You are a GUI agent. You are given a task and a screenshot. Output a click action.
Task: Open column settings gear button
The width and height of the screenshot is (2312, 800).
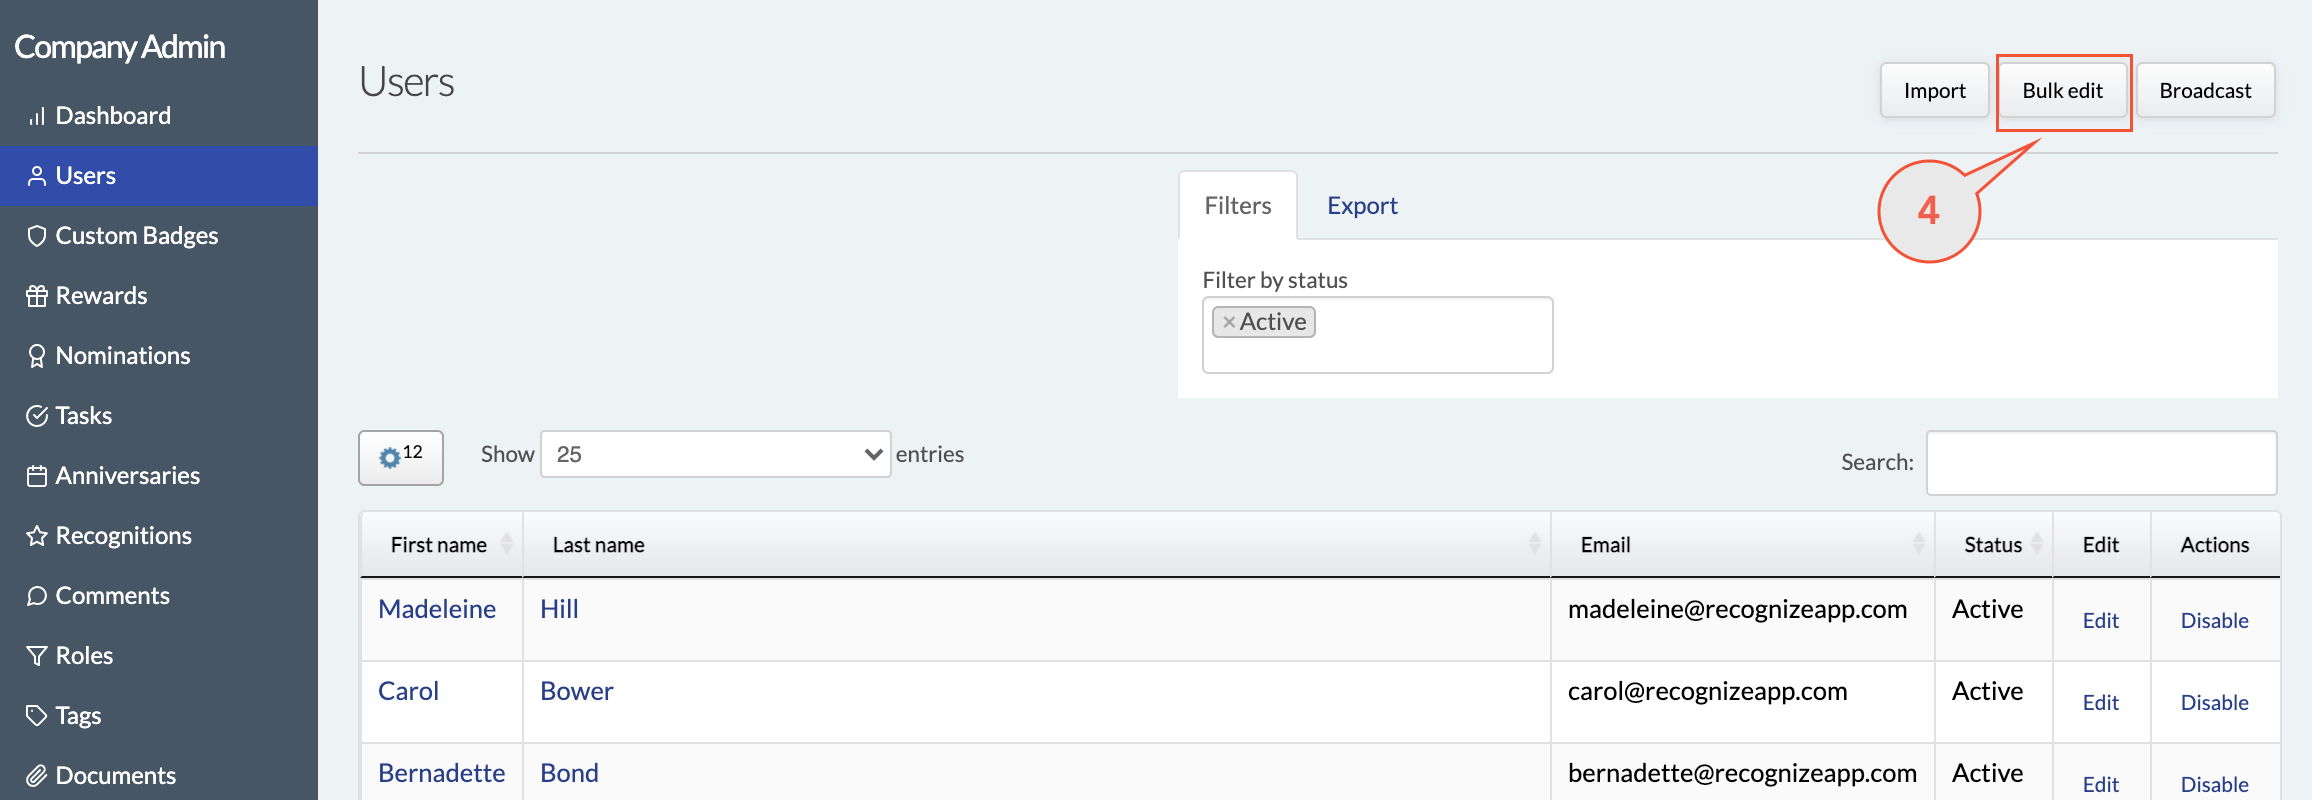401,458
